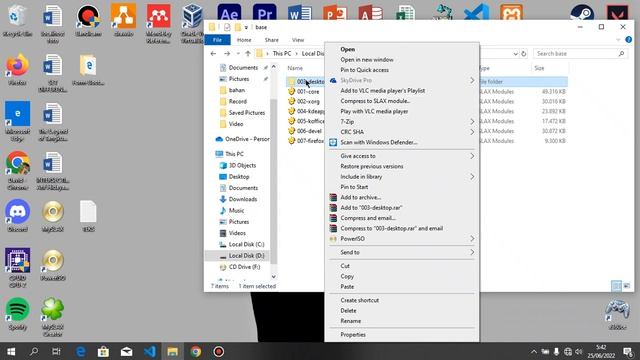The height and width of the screenshot is (360, 640).
Task: Click the red record button on taskbar
Action: click(219, 351)
